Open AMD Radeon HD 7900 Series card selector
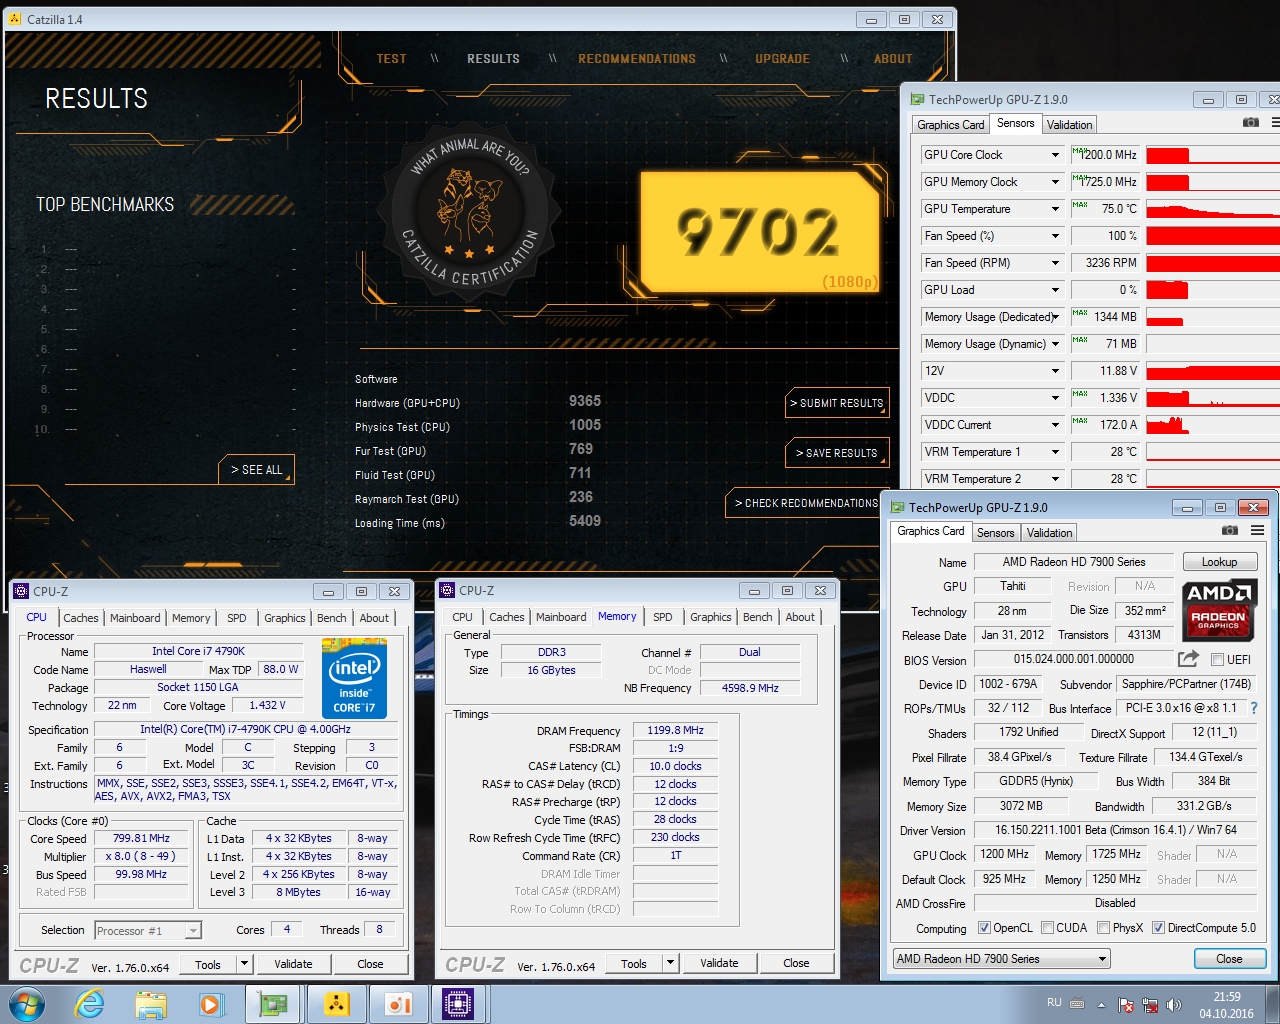The width and height of the screenshot is (1280, 1024). pyautogui.click(x=1002, y=958)
